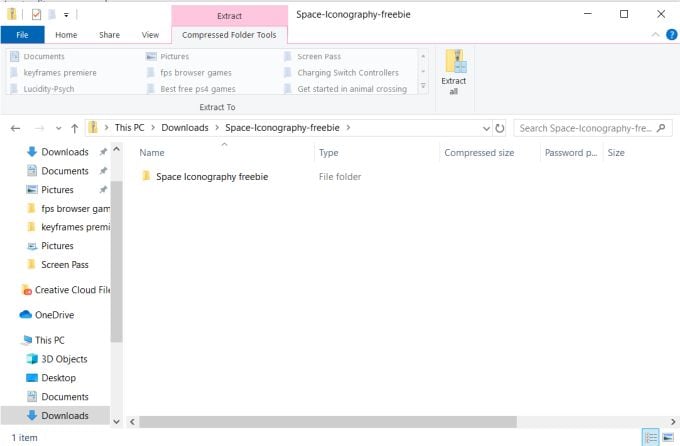Image resolution: width=680 pixels, height=446 pixels.
Task: Click the back navigation arrow
Action: coord(16,128)
